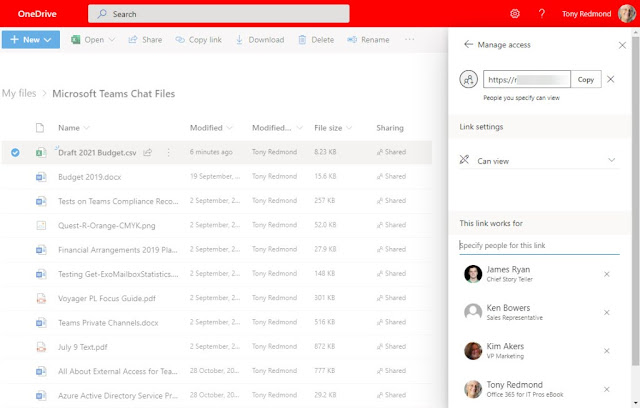
Task: Click James Ryan's profile photo
Action: pos(473,274)
